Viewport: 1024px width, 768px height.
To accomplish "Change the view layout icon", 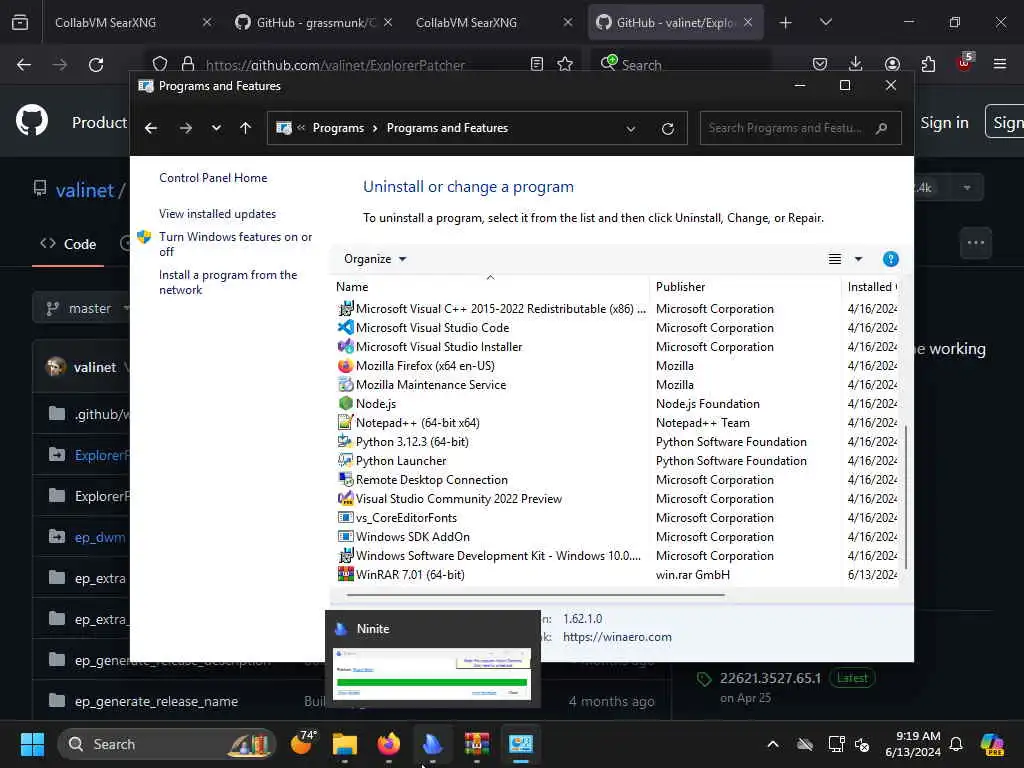I will [835, 259].
